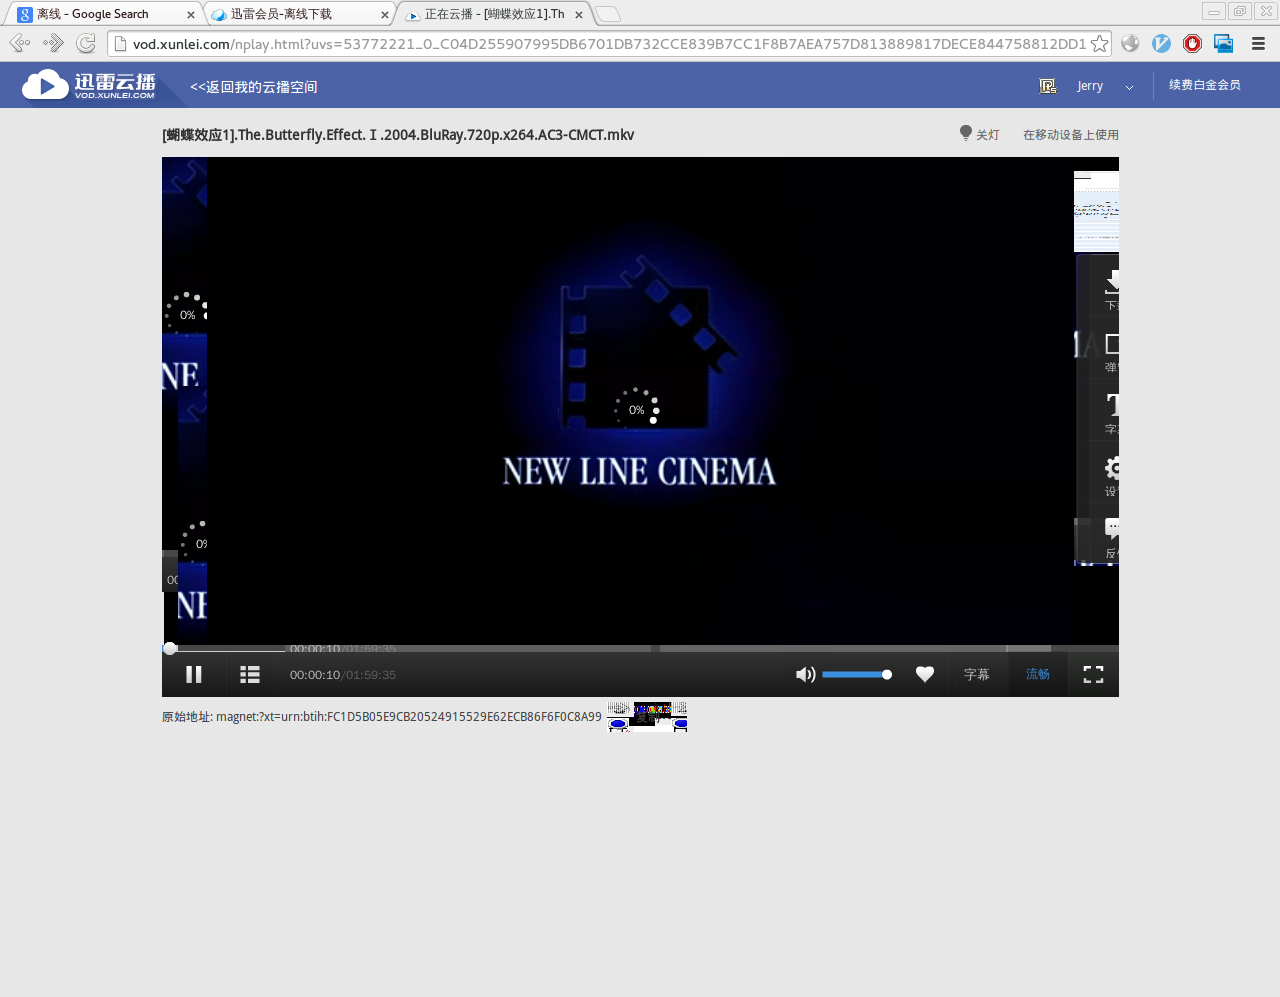Enter fullscreen mode icon

click(1094, 675)
